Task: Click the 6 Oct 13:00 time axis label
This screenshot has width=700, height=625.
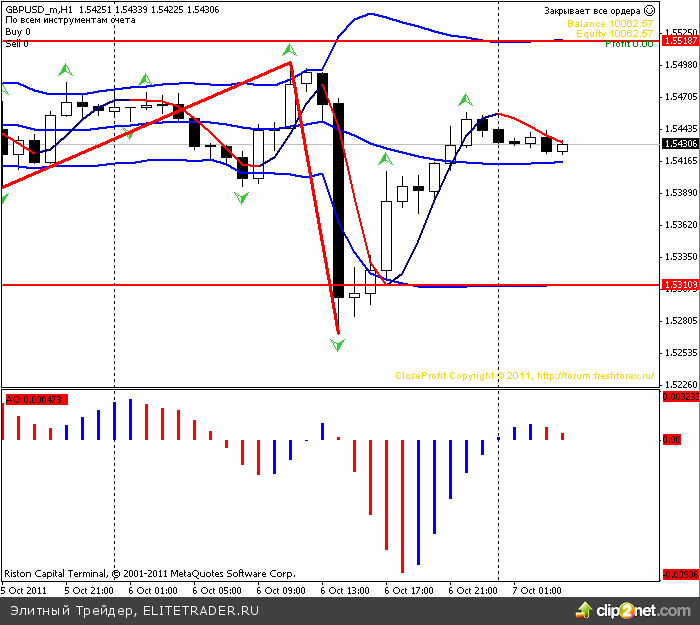Action: pyautogui.click(x=344, y=590)
